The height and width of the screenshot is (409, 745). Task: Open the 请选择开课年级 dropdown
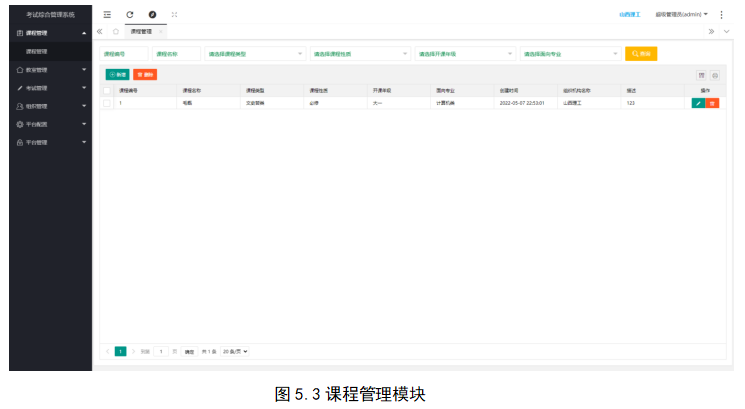click(466, 54)
